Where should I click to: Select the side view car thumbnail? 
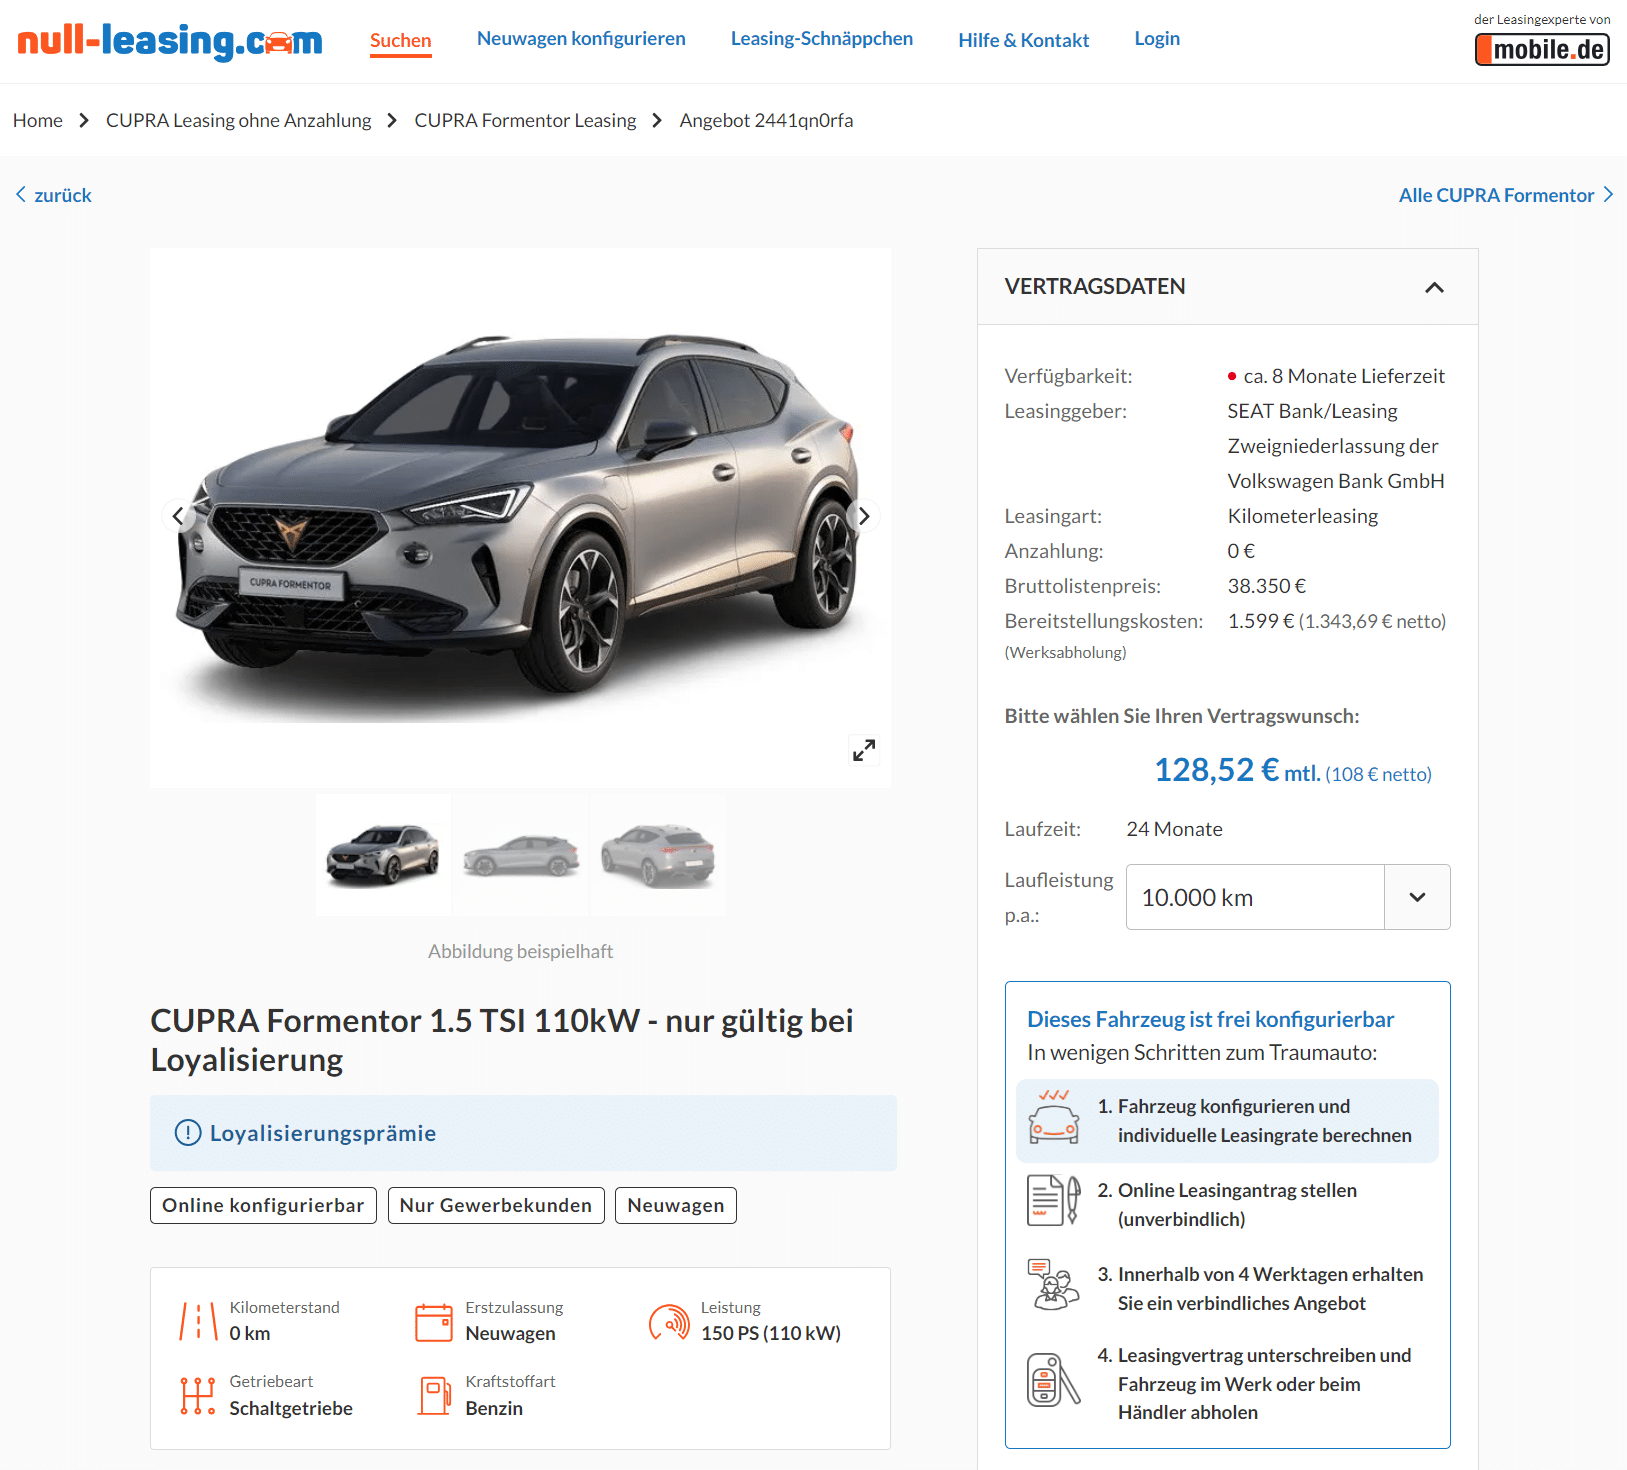pyautogui.click(x=521, y=855)
